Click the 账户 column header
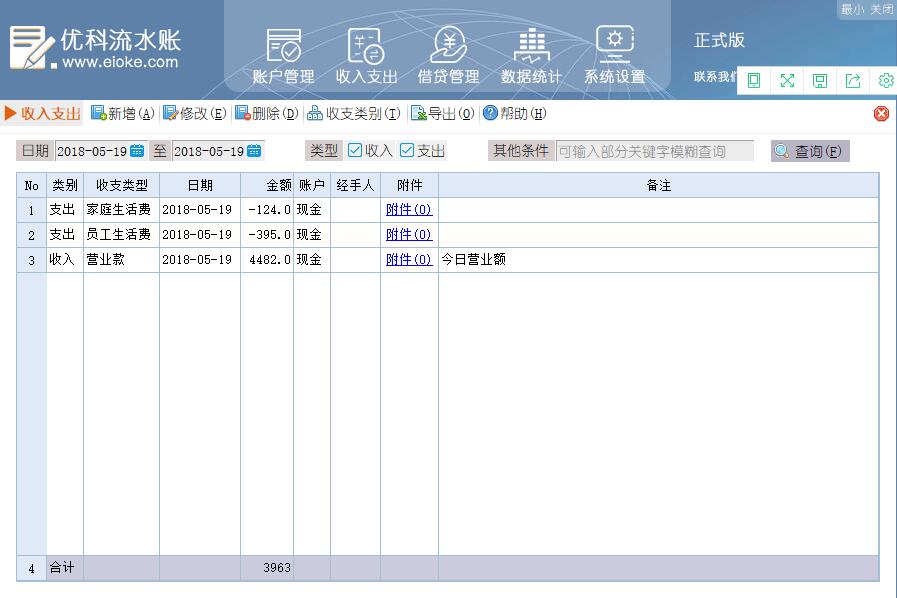The height and width of the screenshot is (598, 897). click(x=312, y=185)
